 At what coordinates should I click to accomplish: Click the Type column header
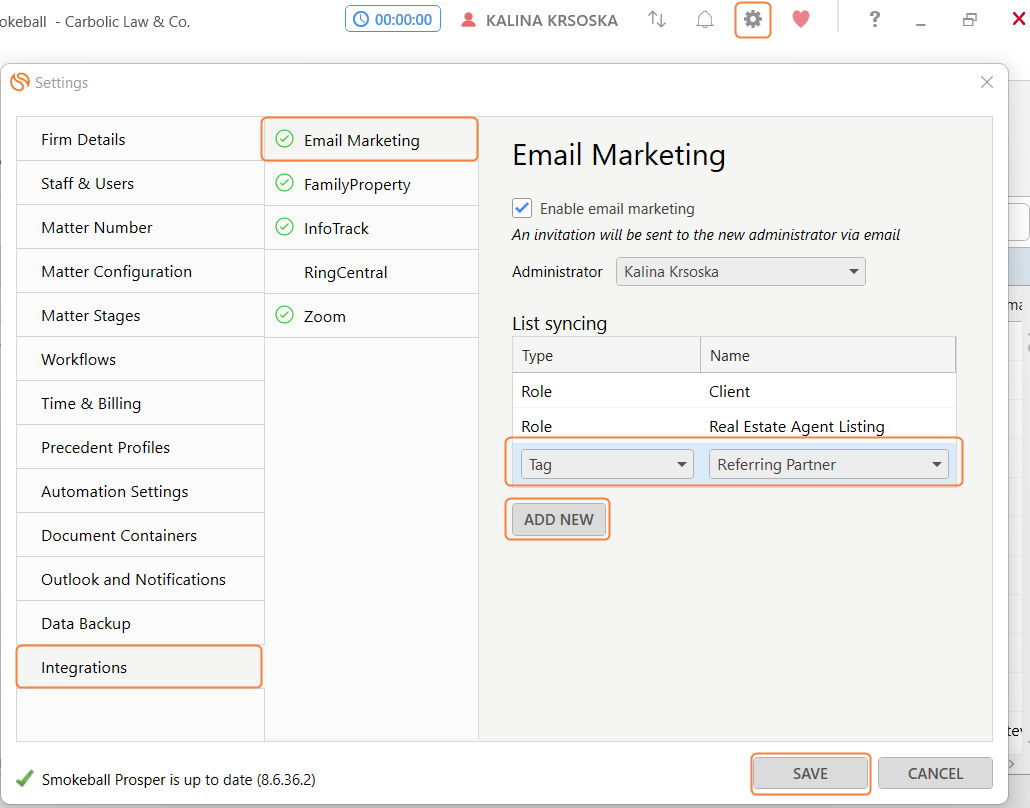[606, 355]
